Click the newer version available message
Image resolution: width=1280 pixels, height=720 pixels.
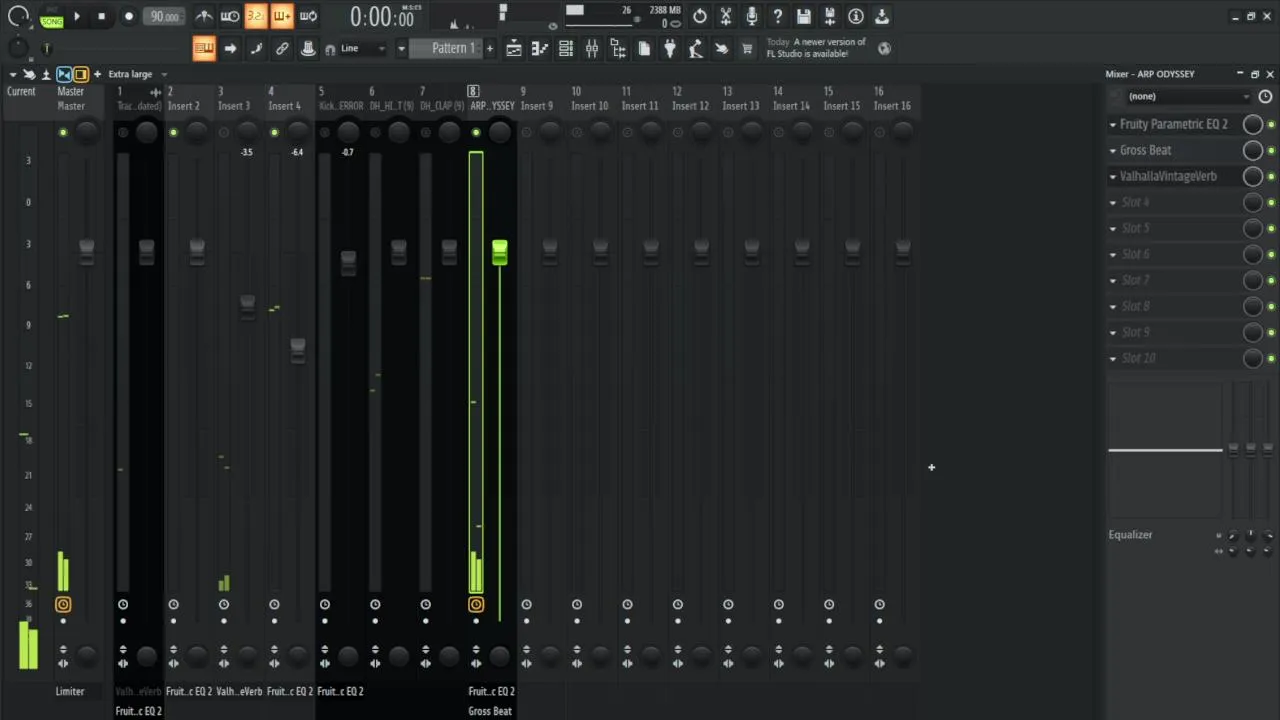click(x=816, y=48)
